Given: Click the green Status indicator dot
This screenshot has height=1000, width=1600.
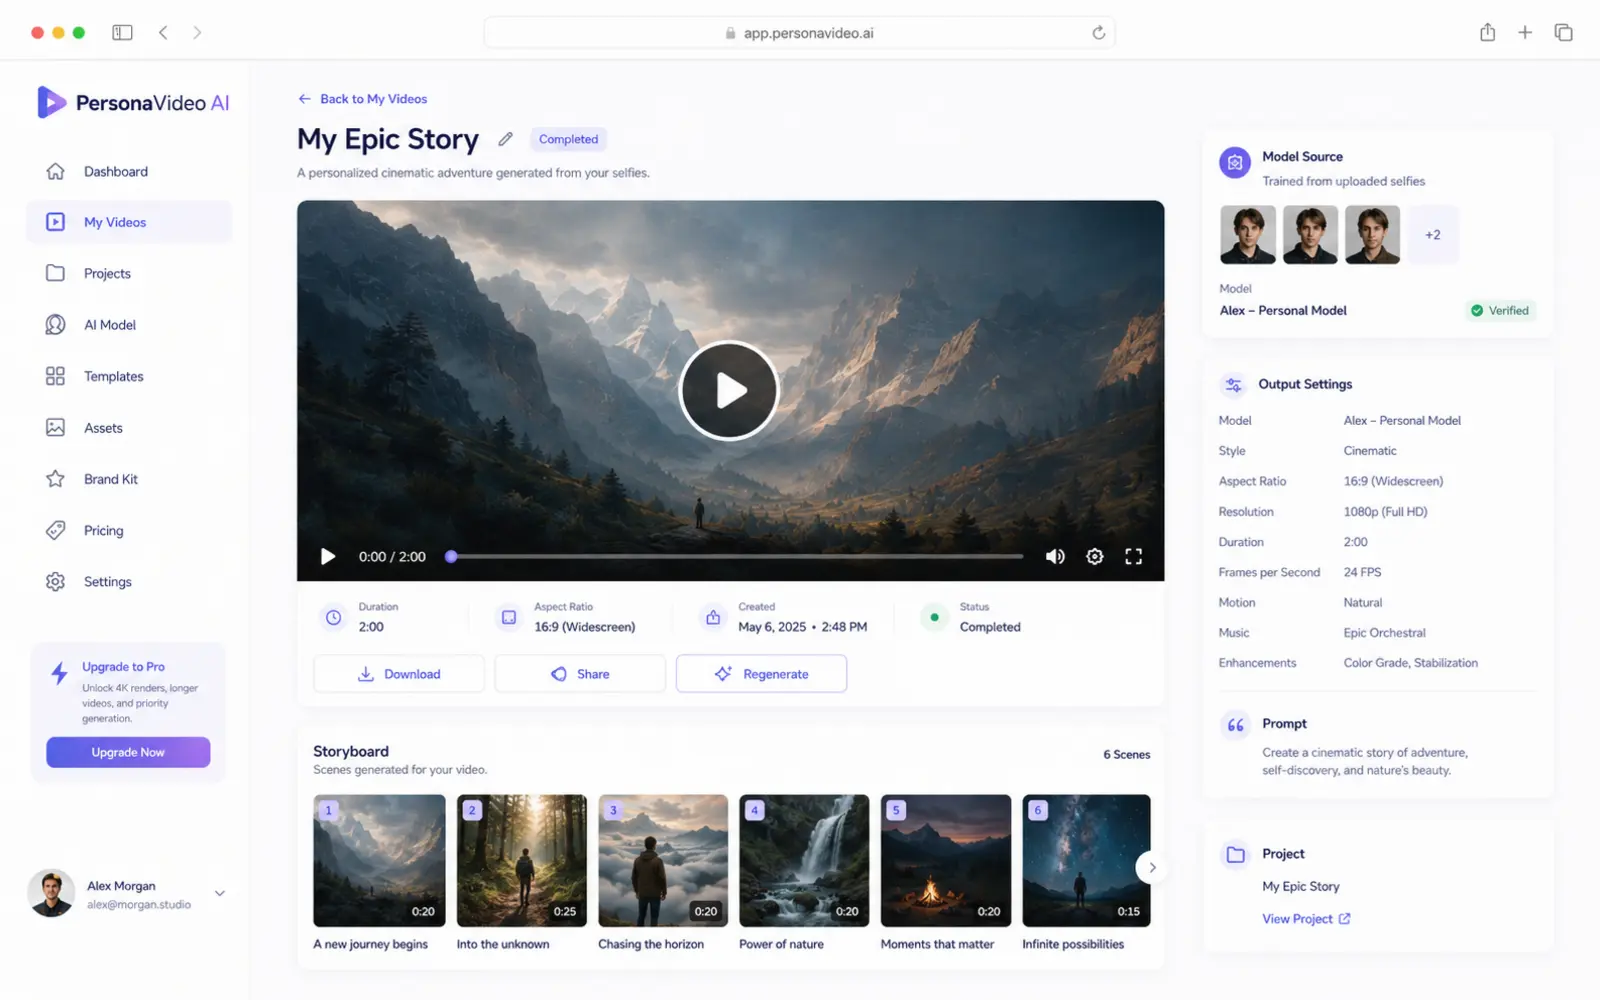Looking at the screenshot, I should click(x=934, y=618).
